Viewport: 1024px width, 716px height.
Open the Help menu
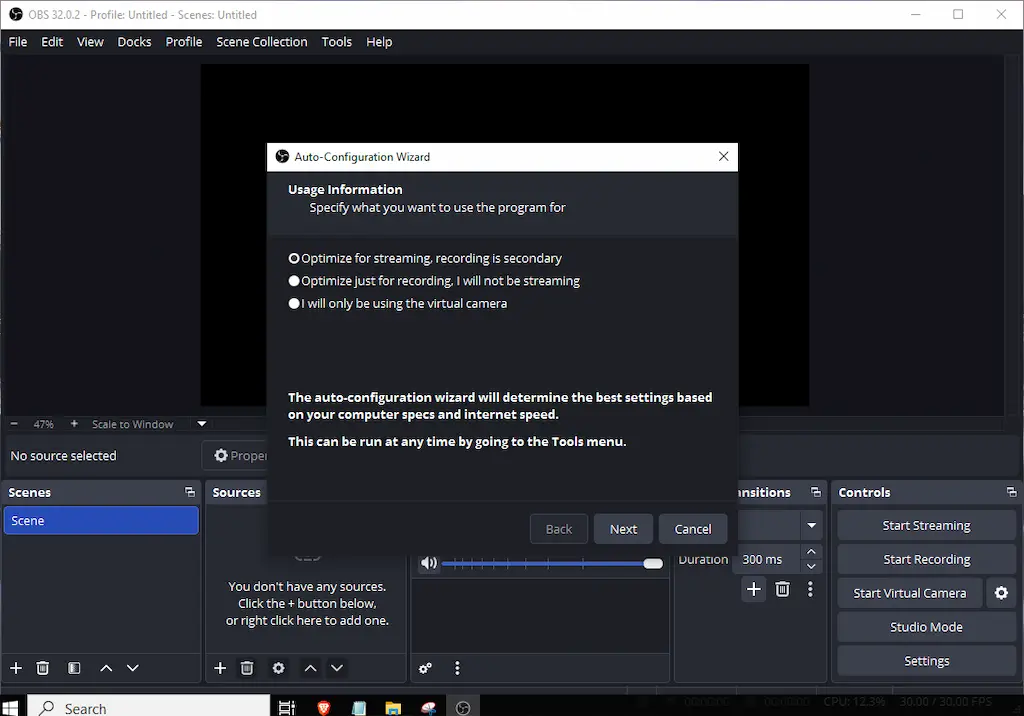pyautogui.click(x=379, y=42)
